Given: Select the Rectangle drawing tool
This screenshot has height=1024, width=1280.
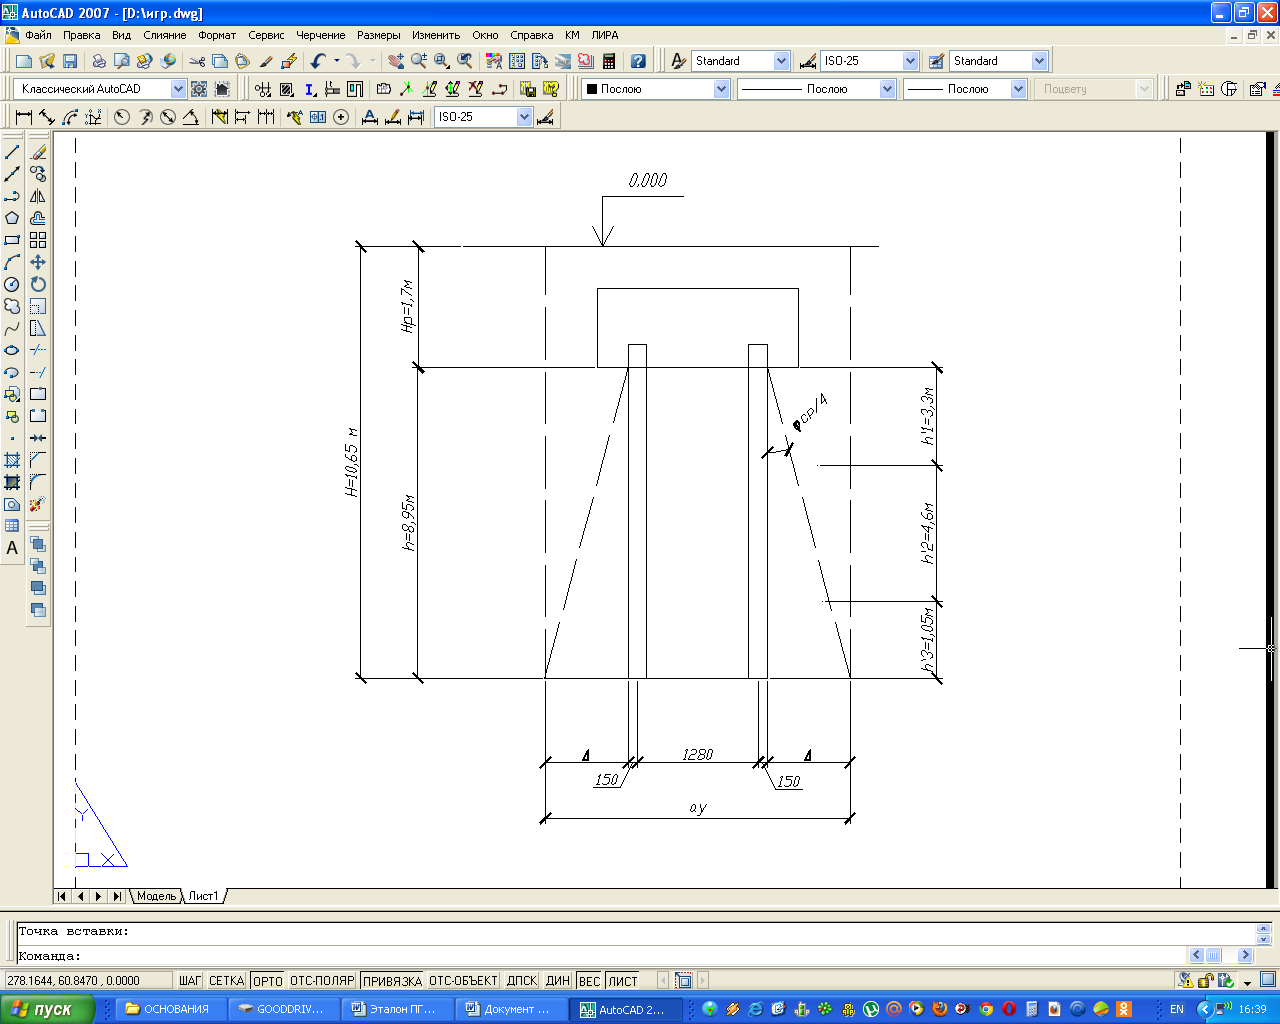Looking at the screenshot, I should pos(12,240).
